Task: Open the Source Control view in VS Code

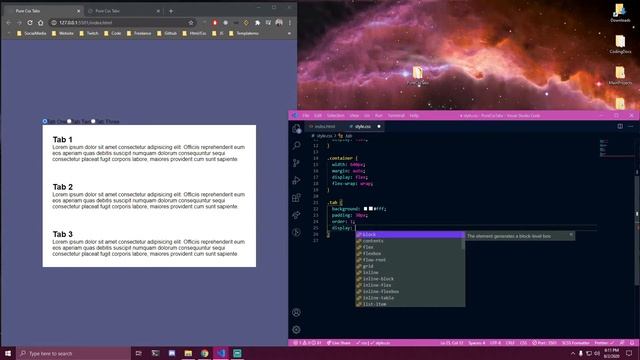Action: tap(297, 163)
